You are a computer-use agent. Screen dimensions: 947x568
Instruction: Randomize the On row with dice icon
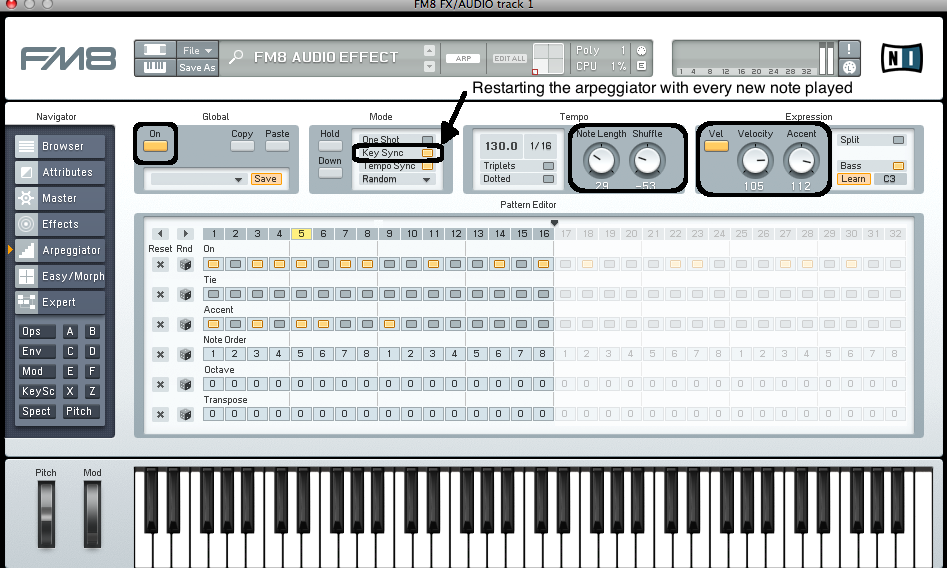(185, 264)
